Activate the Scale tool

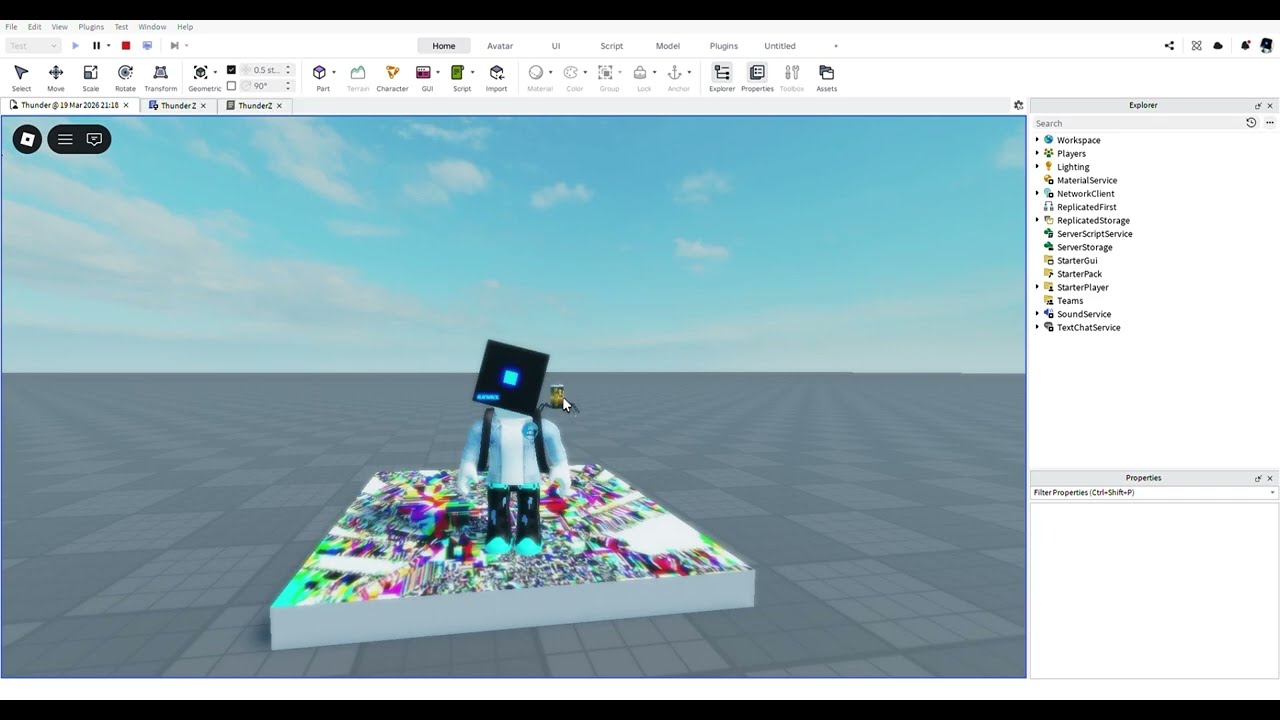pyautogui.click(x=90, y=77)
